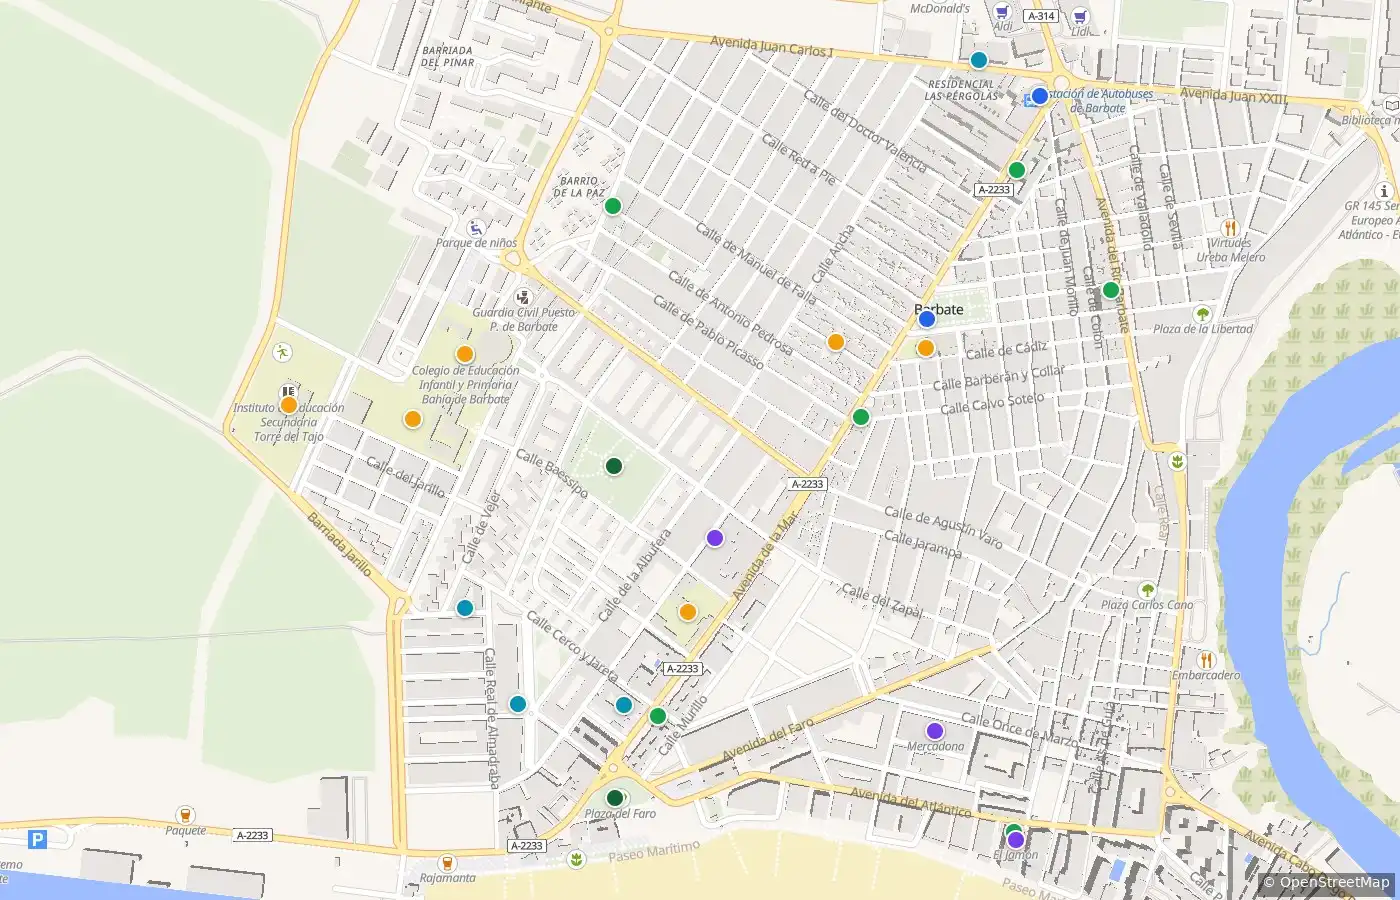
Task: Click the Aldi shopping cart icon
Action: (1002, 12)
